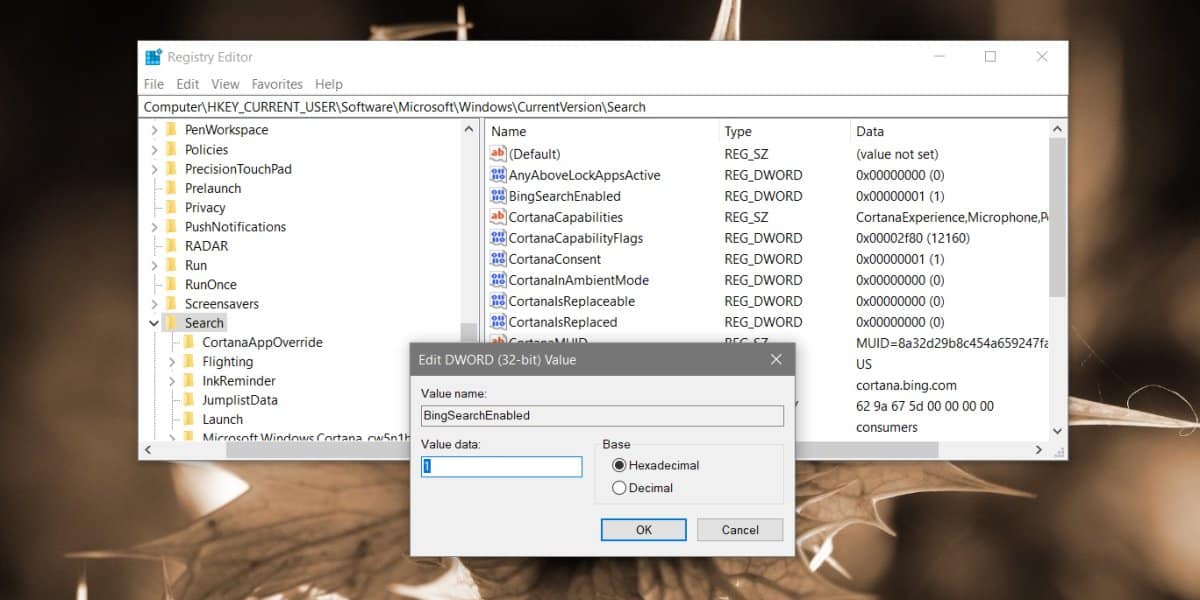Image resolution: width=1200 pixels, height=600 pixels.
Task: Click the tree pane scroll up arrow
Action: 469,129
